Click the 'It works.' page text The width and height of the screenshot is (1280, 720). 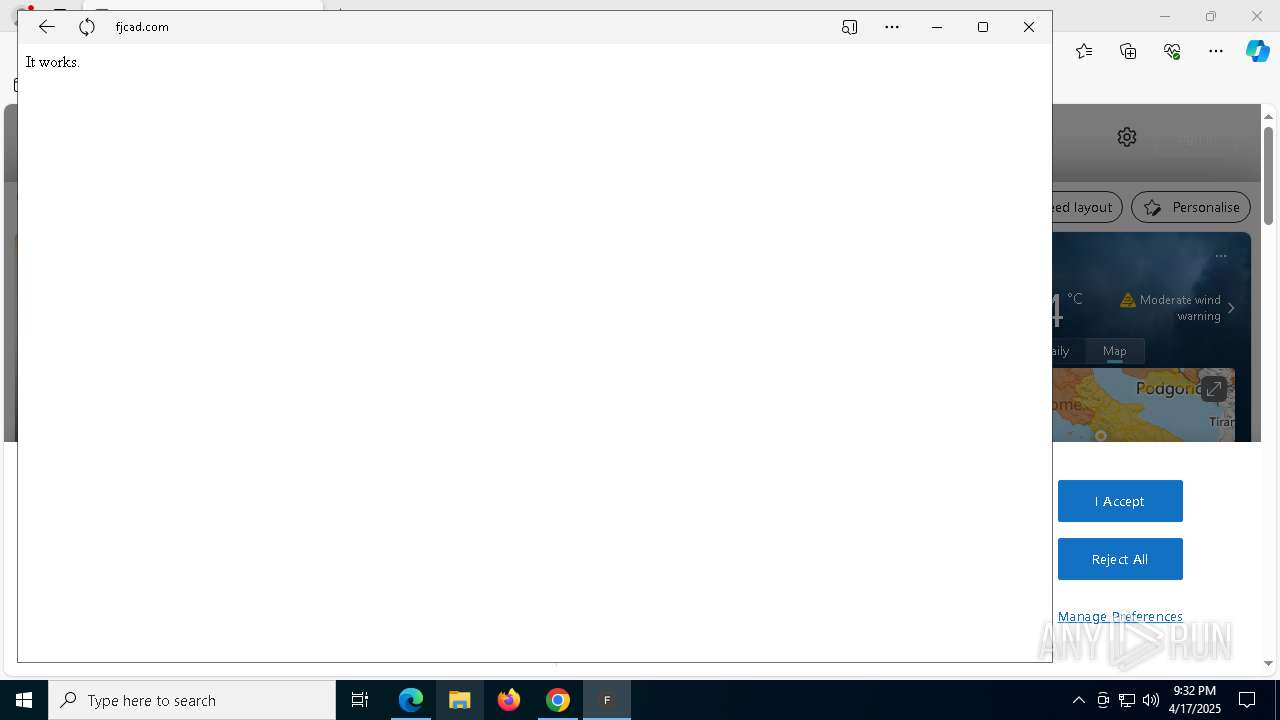[x=53, y=62]
